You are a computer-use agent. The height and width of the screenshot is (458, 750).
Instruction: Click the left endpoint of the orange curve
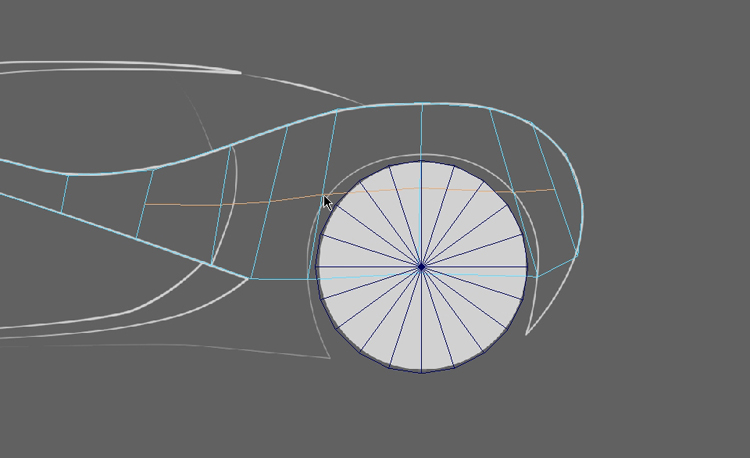(146, 205)
